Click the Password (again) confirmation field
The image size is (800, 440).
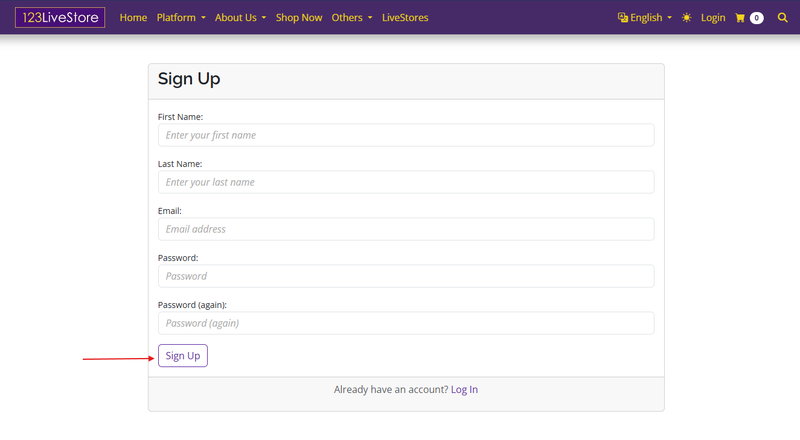(x=406, y=323)
